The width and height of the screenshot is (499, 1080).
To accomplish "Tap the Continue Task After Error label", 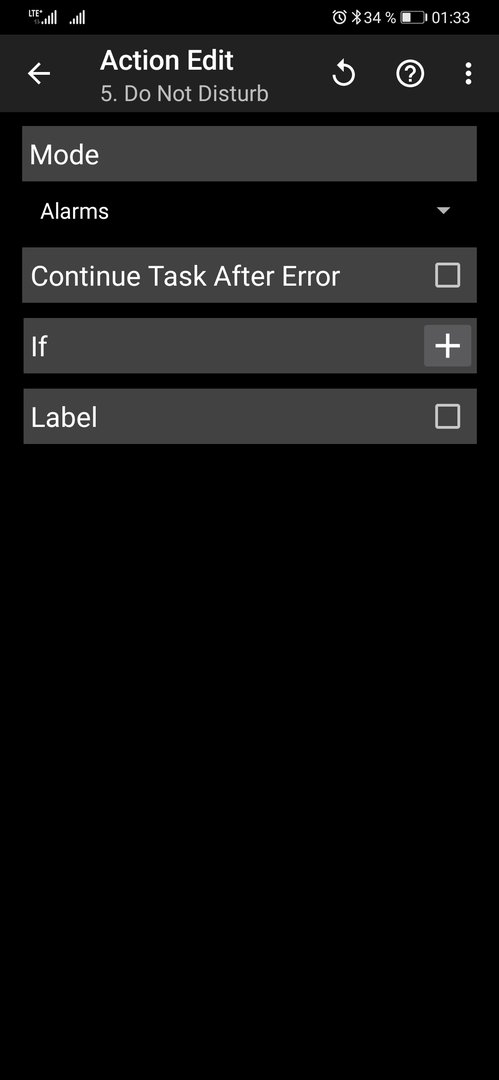I will coord(185,276).
